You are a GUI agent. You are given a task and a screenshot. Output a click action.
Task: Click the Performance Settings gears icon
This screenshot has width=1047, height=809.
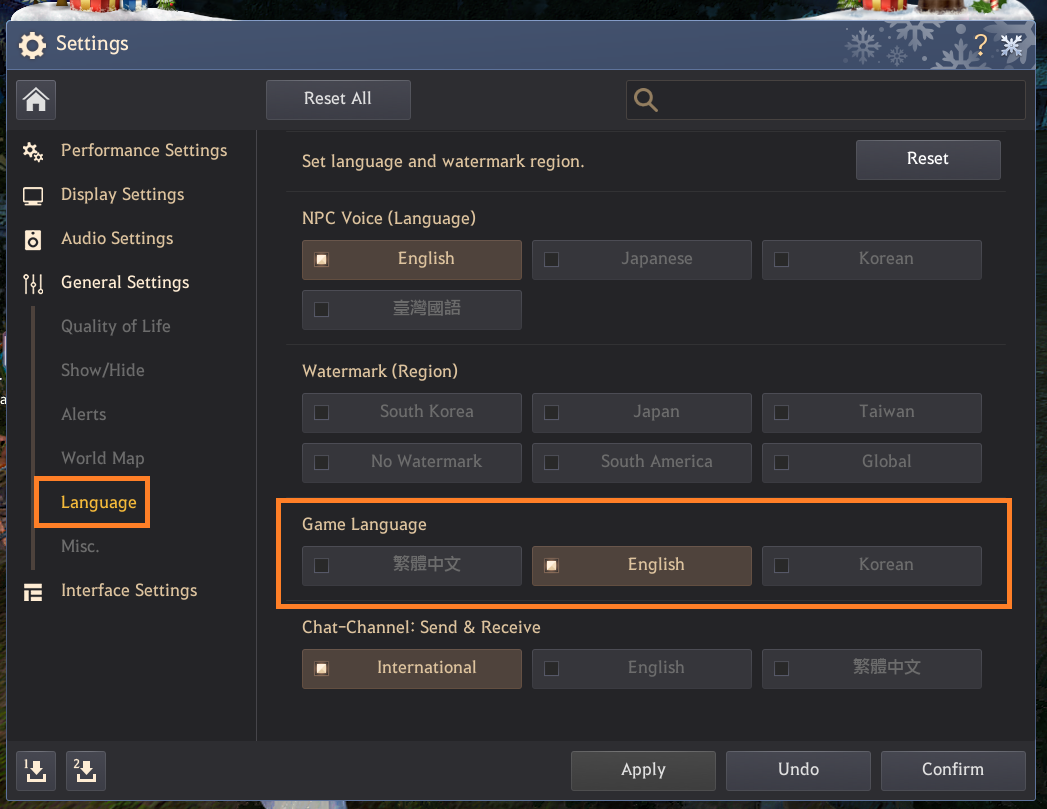click(x=33, y=152)
